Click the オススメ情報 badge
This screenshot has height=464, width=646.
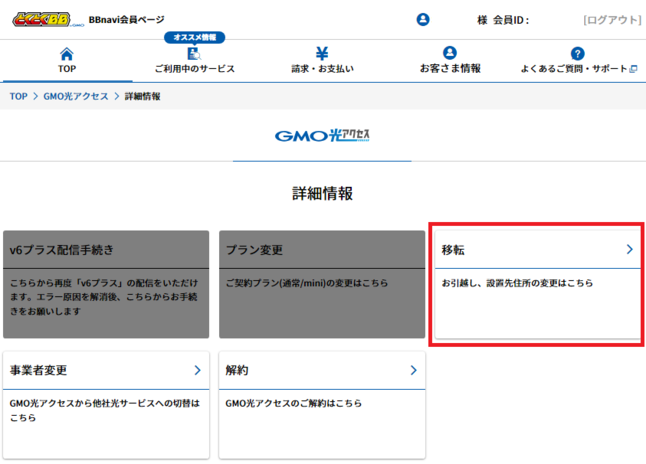[194, 37]
